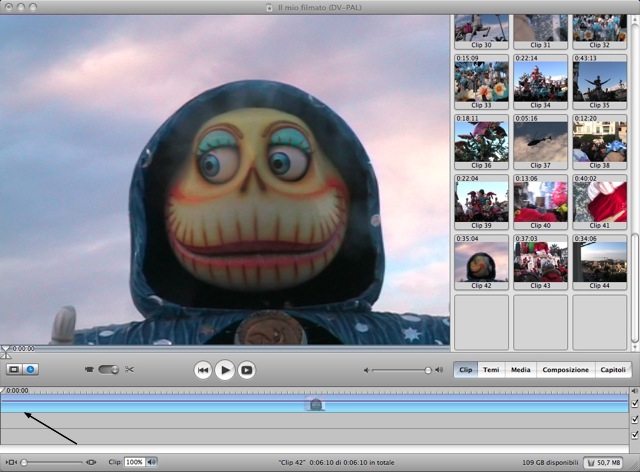Open the trash showing 50,7 MB

(x=603, y=462)
